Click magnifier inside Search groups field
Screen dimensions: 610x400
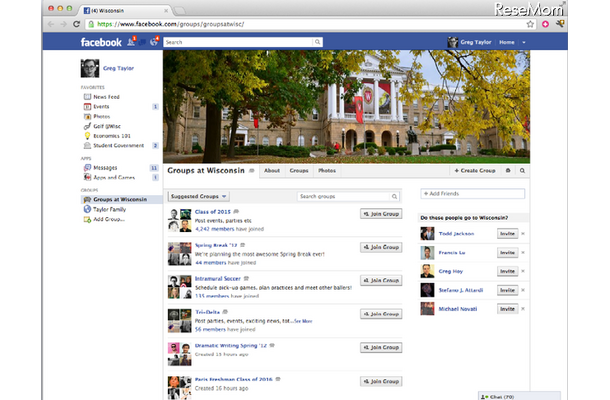tap(394, 196)
